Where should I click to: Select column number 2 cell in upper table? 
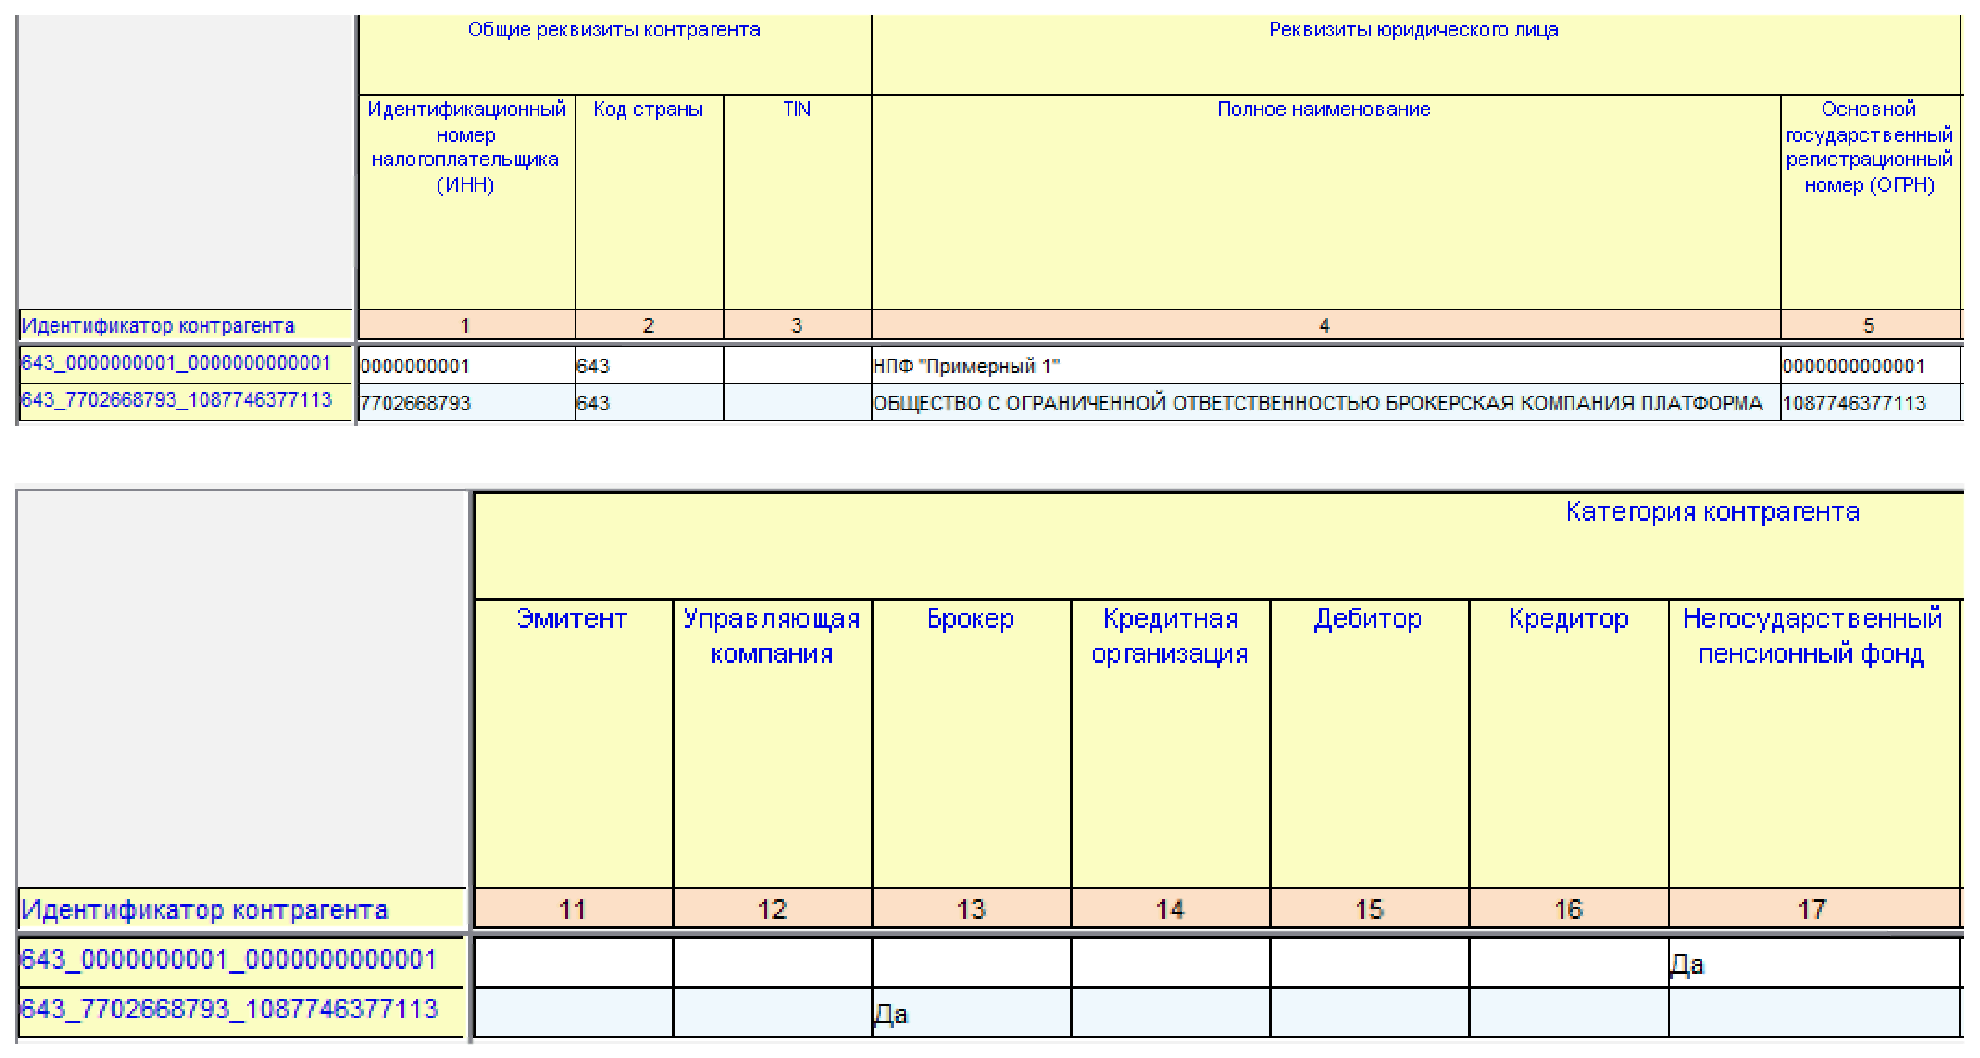pyautogui.click(x=649, y=325)
